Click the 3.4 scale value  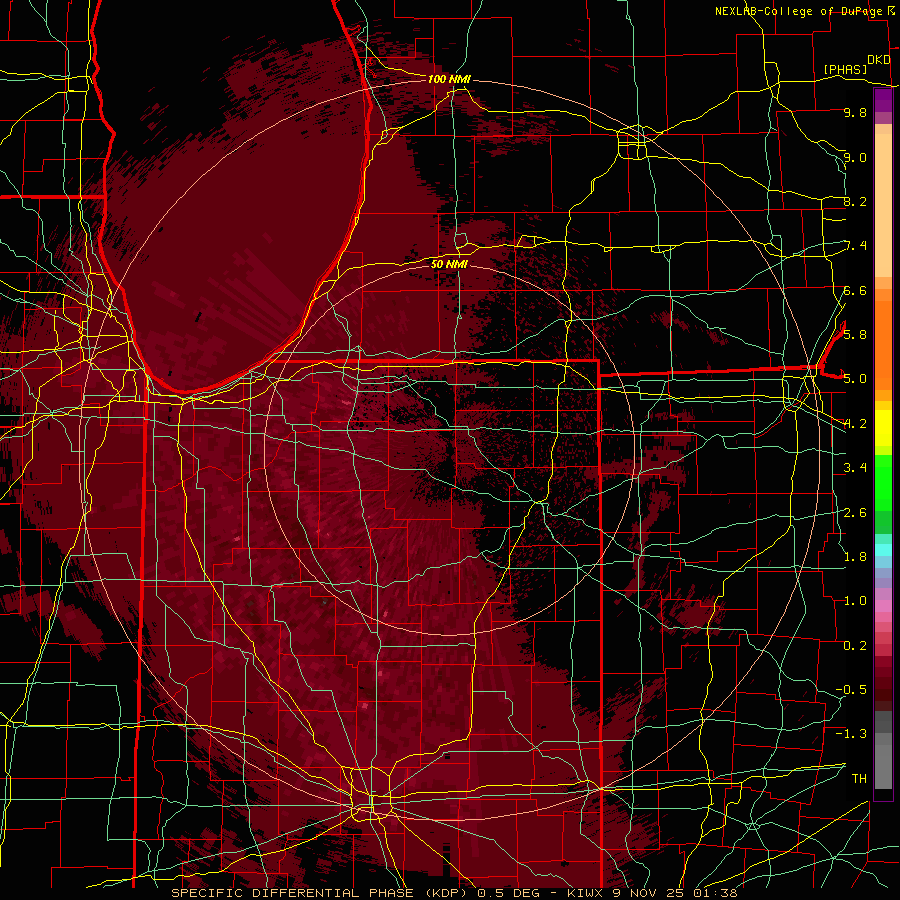[855, 467]
